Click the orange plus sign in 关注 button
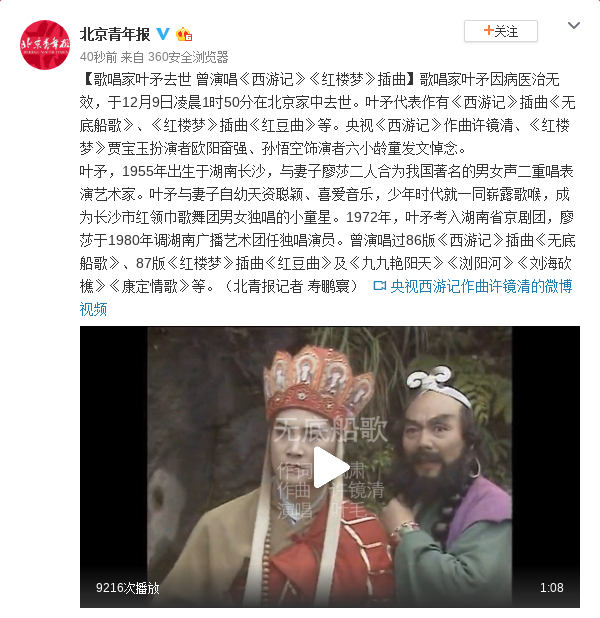The image size is (600, 618). pos(488,30)
